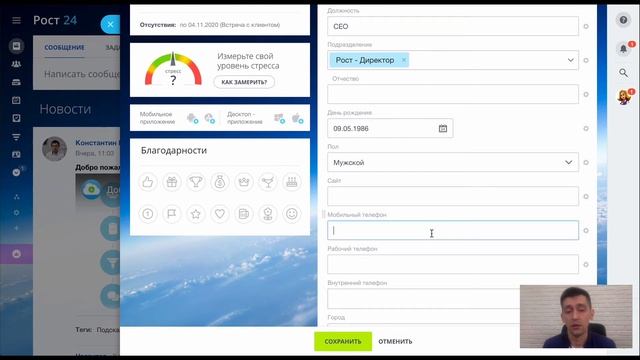Open the user avatar with badge

624,97
